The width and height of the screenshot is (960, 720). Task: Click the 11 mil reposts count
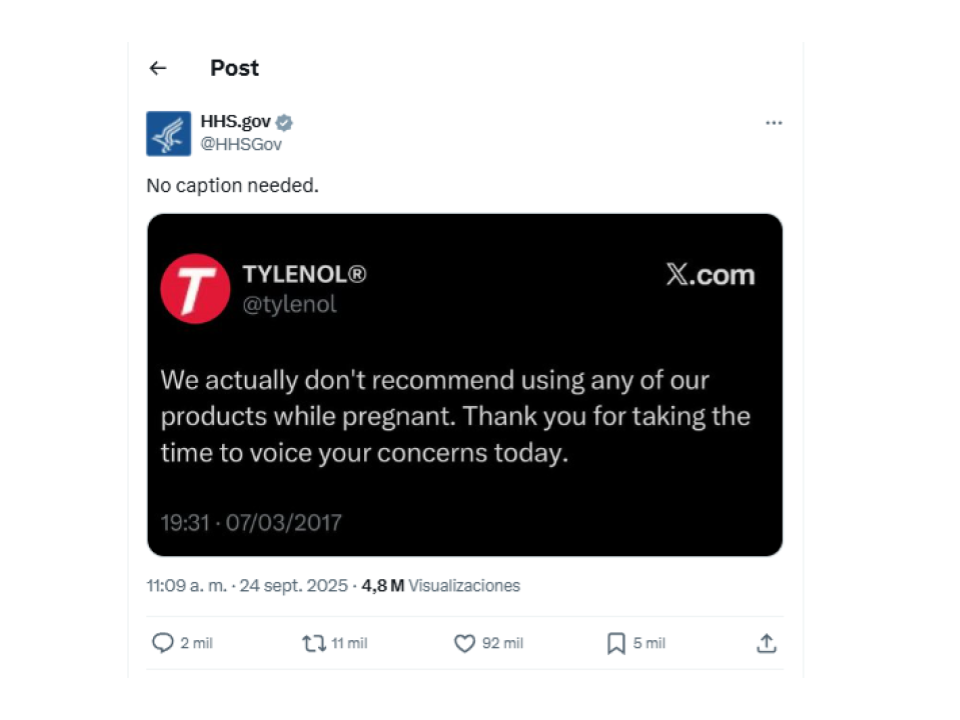349,643
